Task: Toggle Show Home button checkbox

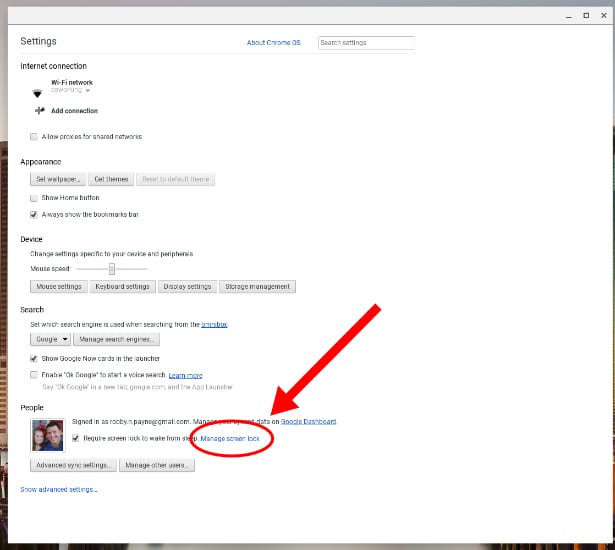Action: tap(34, 198)
